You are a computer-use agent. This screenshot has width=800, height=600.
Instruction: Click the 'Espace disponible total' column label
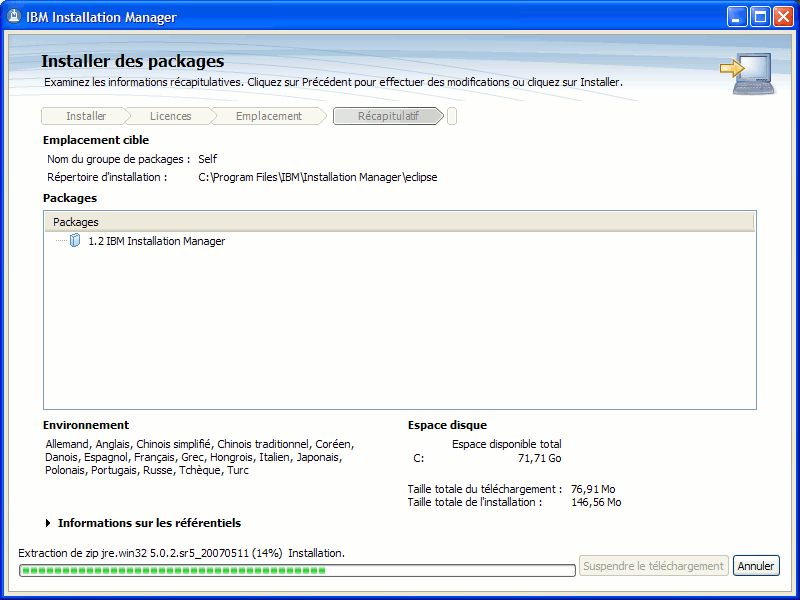[507, 444]
